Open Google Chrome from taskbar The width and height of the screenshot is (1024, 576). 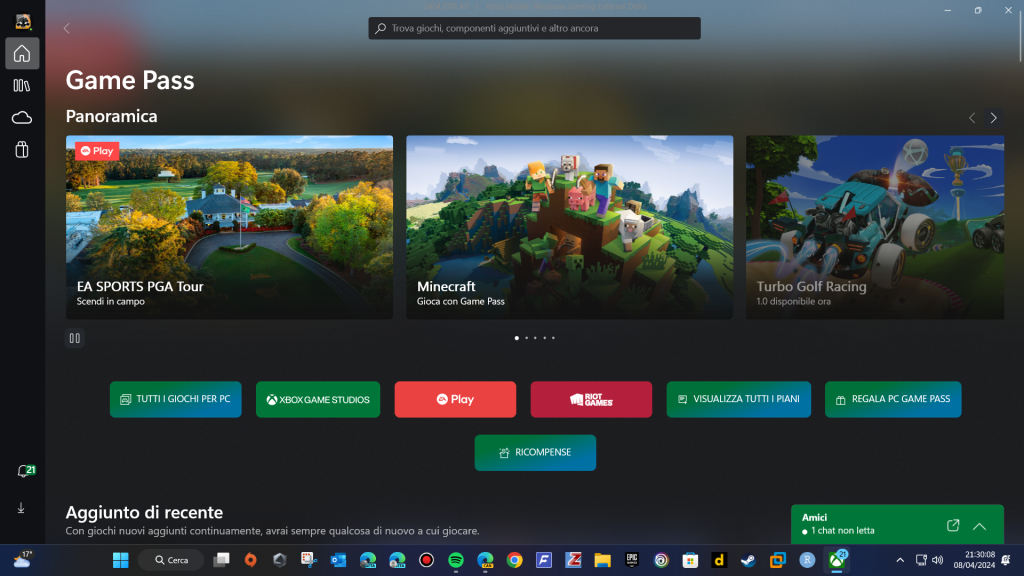coord(515,560)
